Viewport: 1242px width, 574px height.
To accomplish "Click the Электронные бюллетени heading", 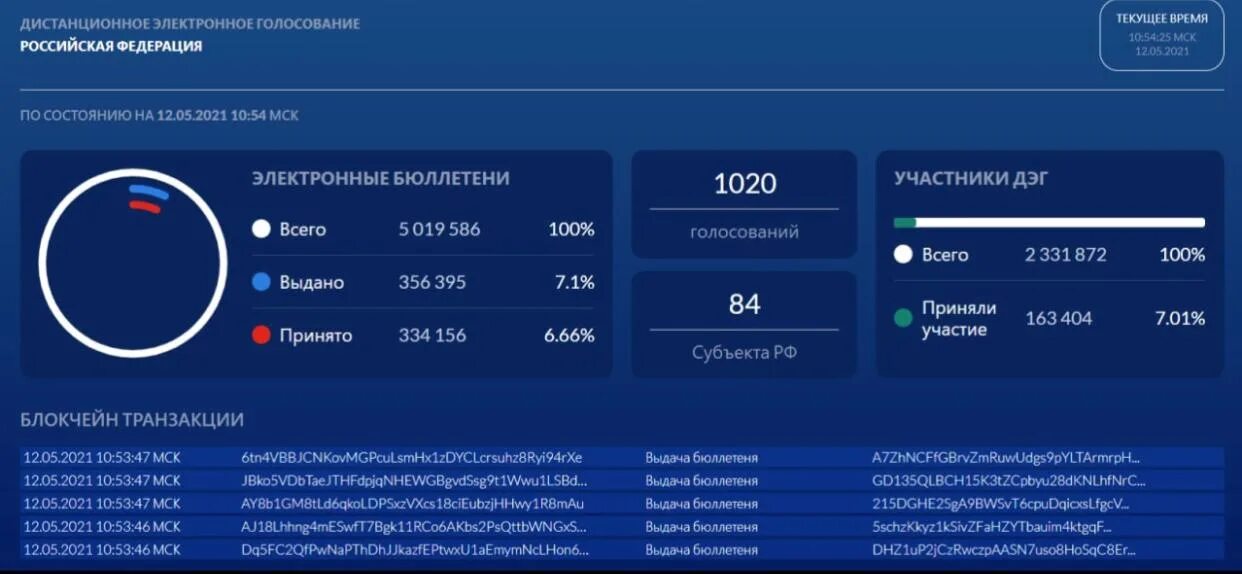I will [380, 178].
